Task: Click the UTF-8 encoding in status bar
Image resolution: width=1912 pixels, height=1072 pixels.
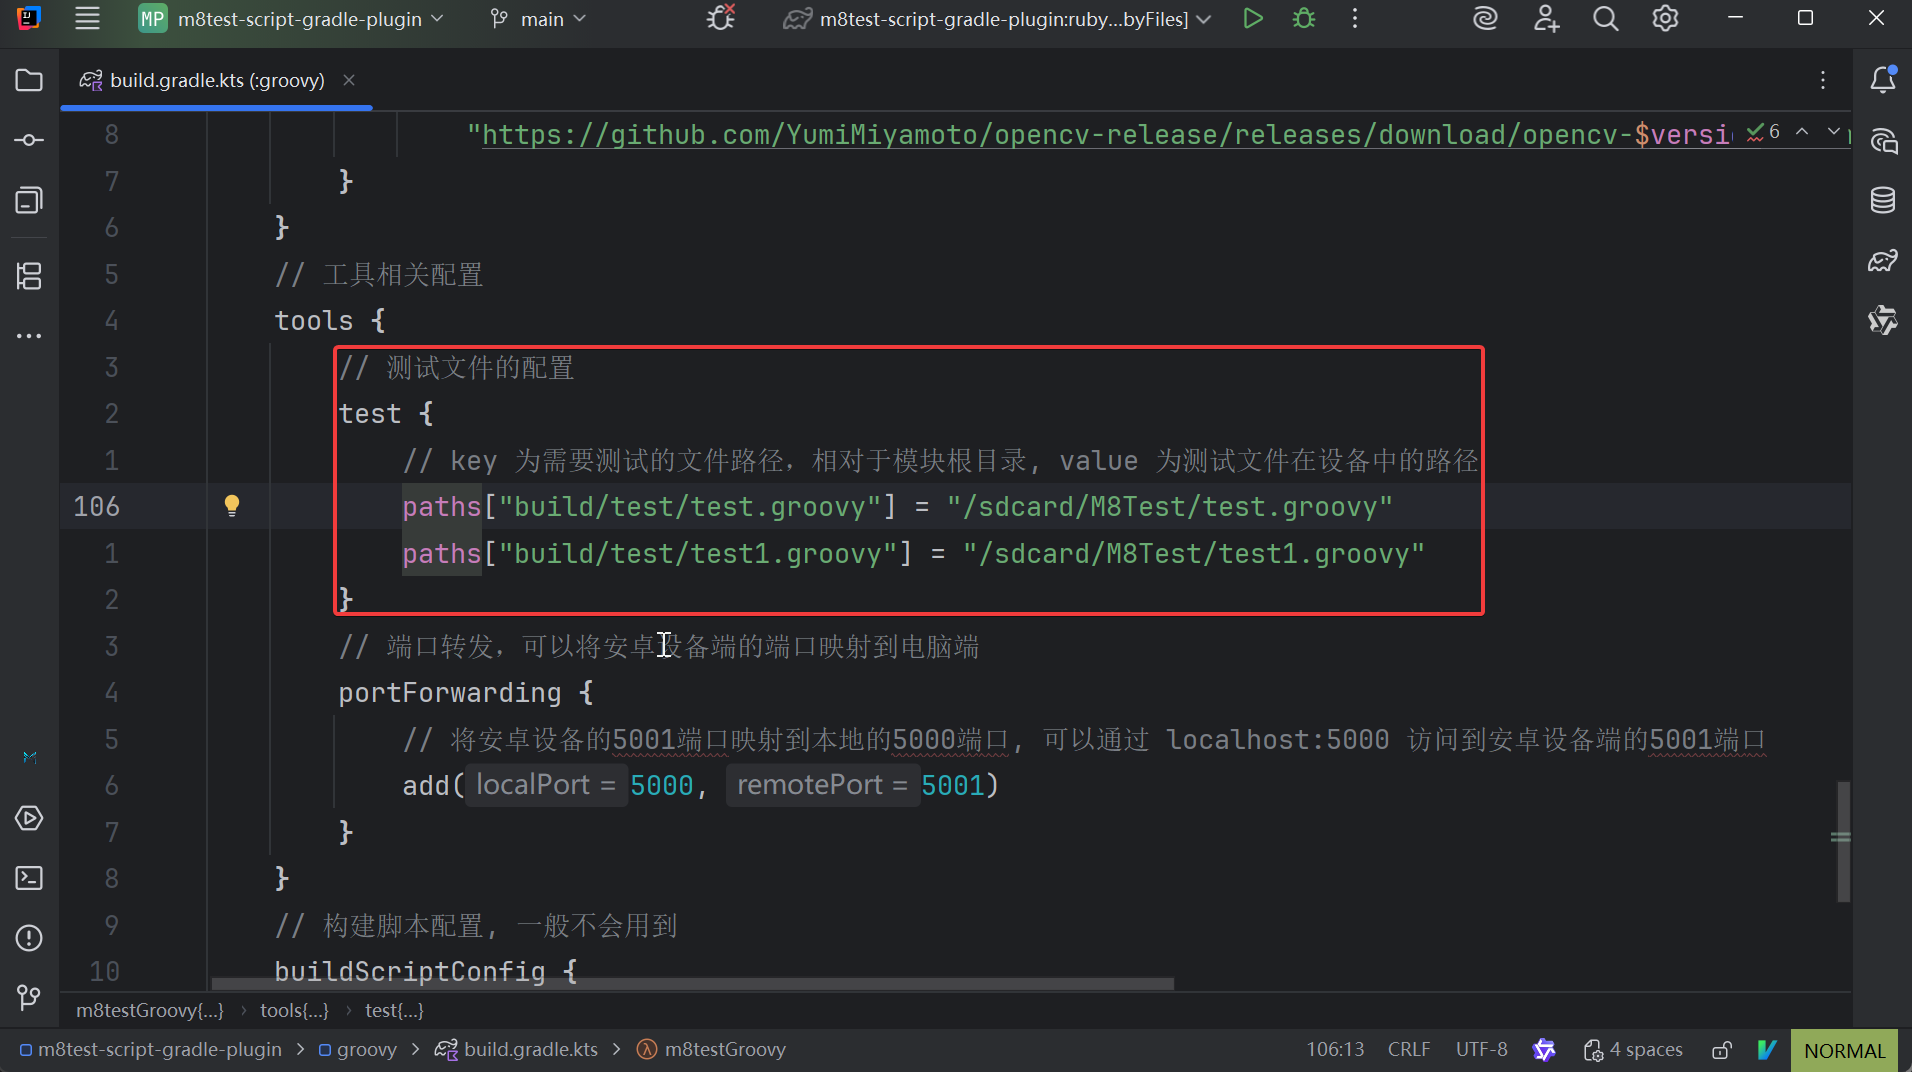Action: pyautogui.click(x=1481, y=1050)
